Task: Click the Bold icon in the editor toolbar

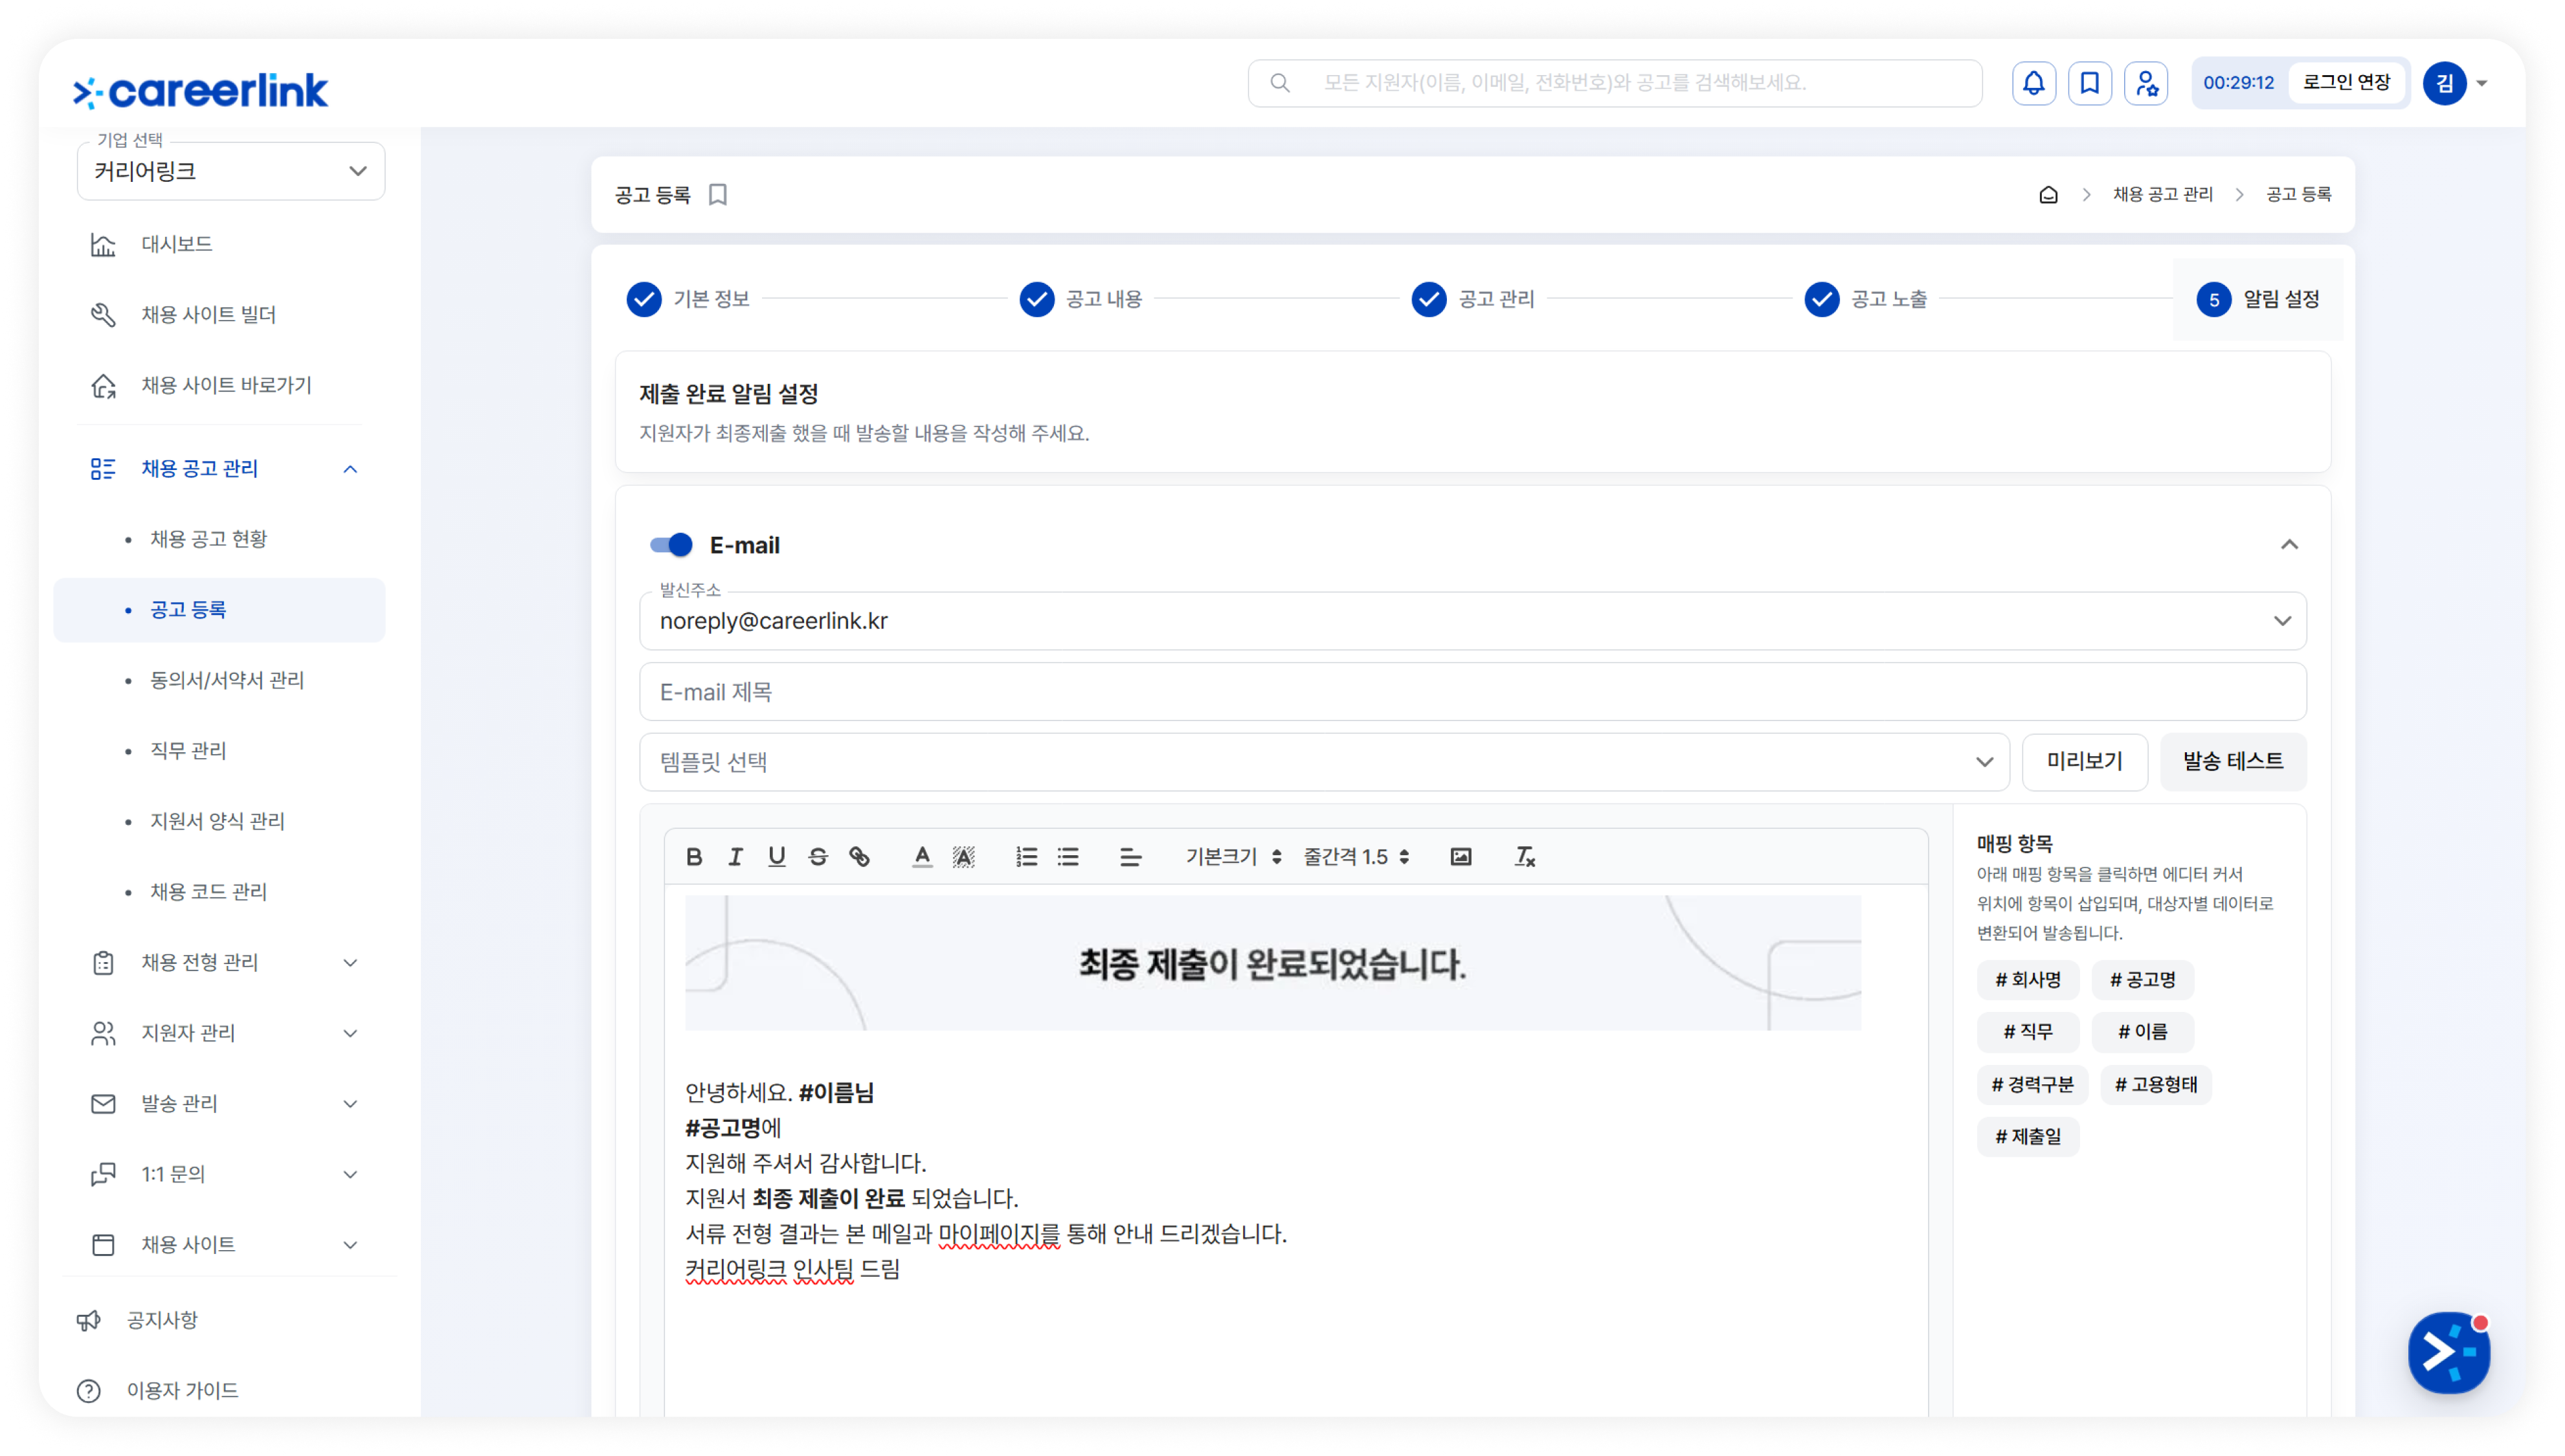Action: click(x=694, y=856)
